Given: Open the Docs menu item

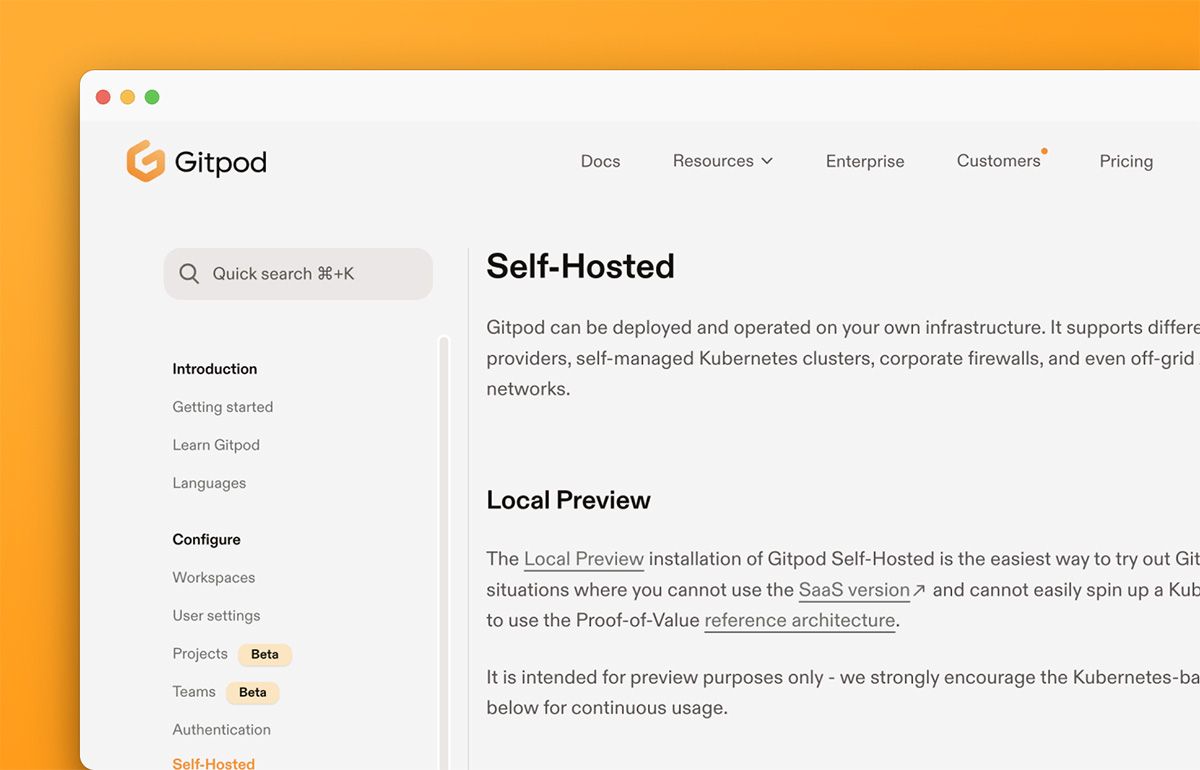Looking at the screenshot, I should coord(600,161).
